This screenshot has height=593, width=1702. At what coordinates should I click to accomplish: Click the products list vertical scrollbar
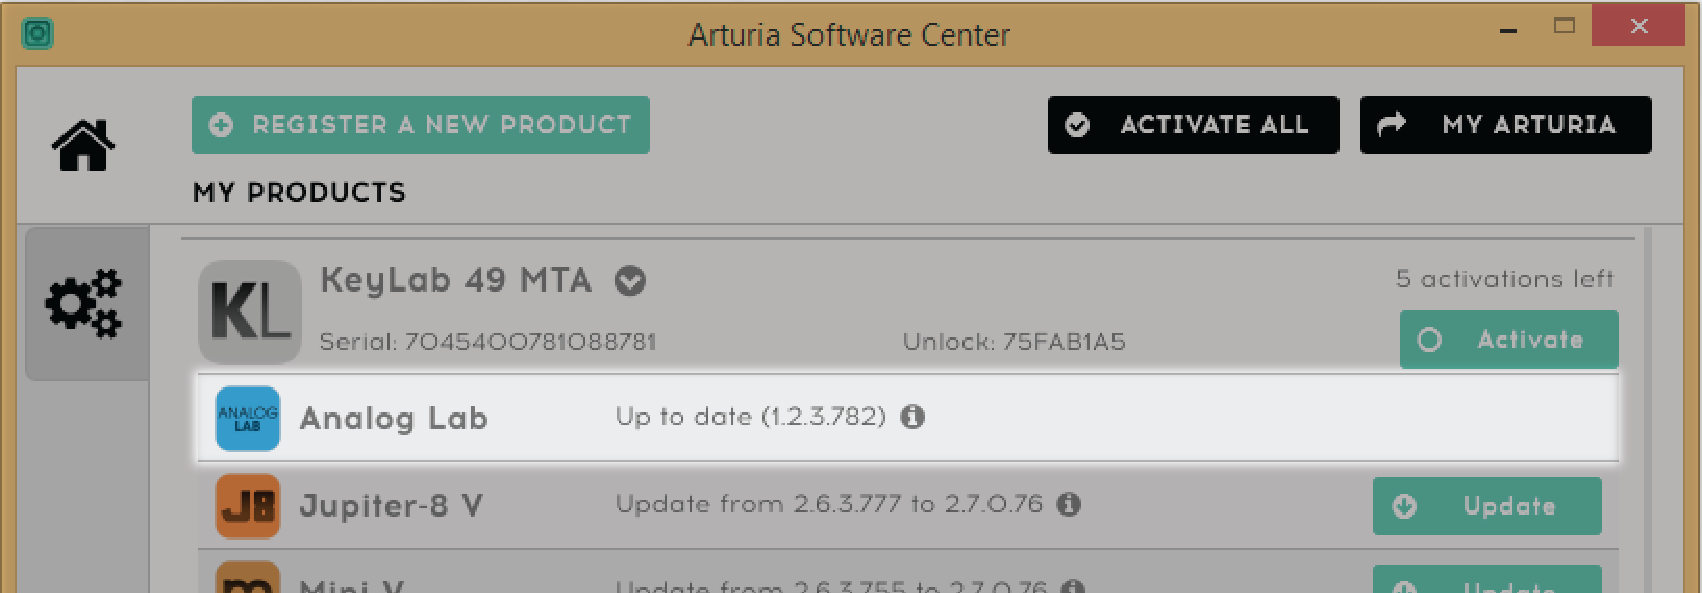click(x=1647, y=410)
